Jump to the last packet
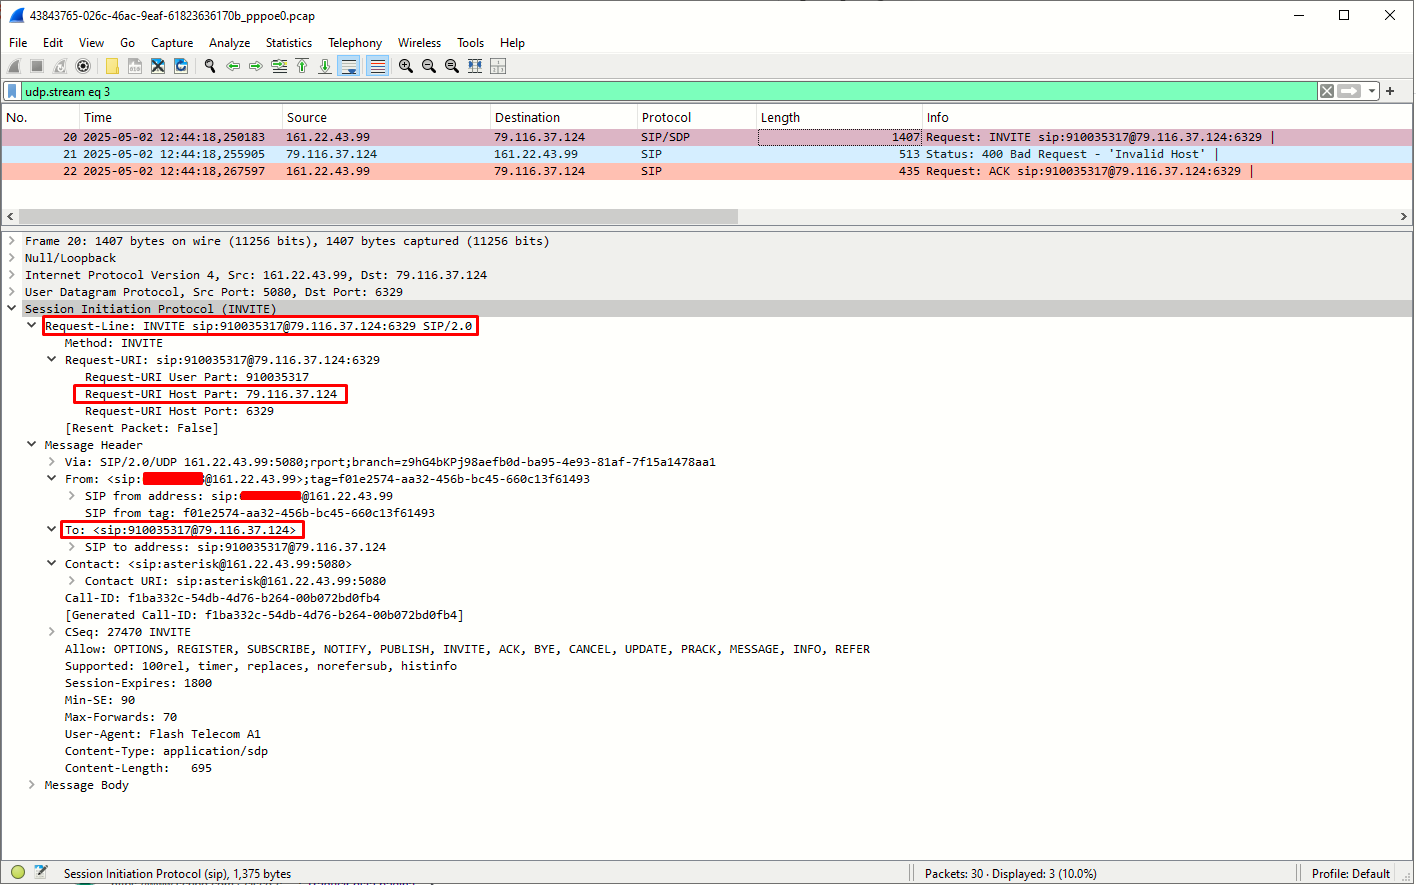Viewport: 1416px width, 885px height. click(325, 66)
